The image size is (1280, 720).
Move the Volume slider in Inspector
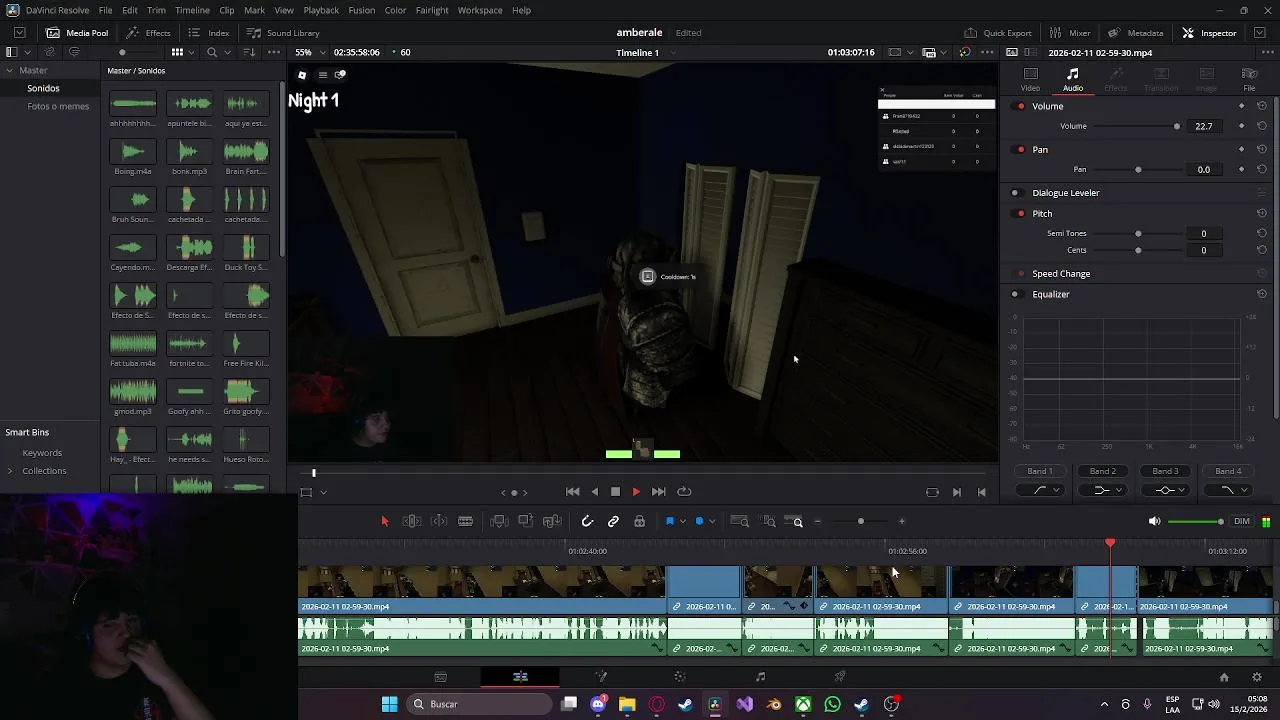pyautogui.click(x=1176, y=126)
